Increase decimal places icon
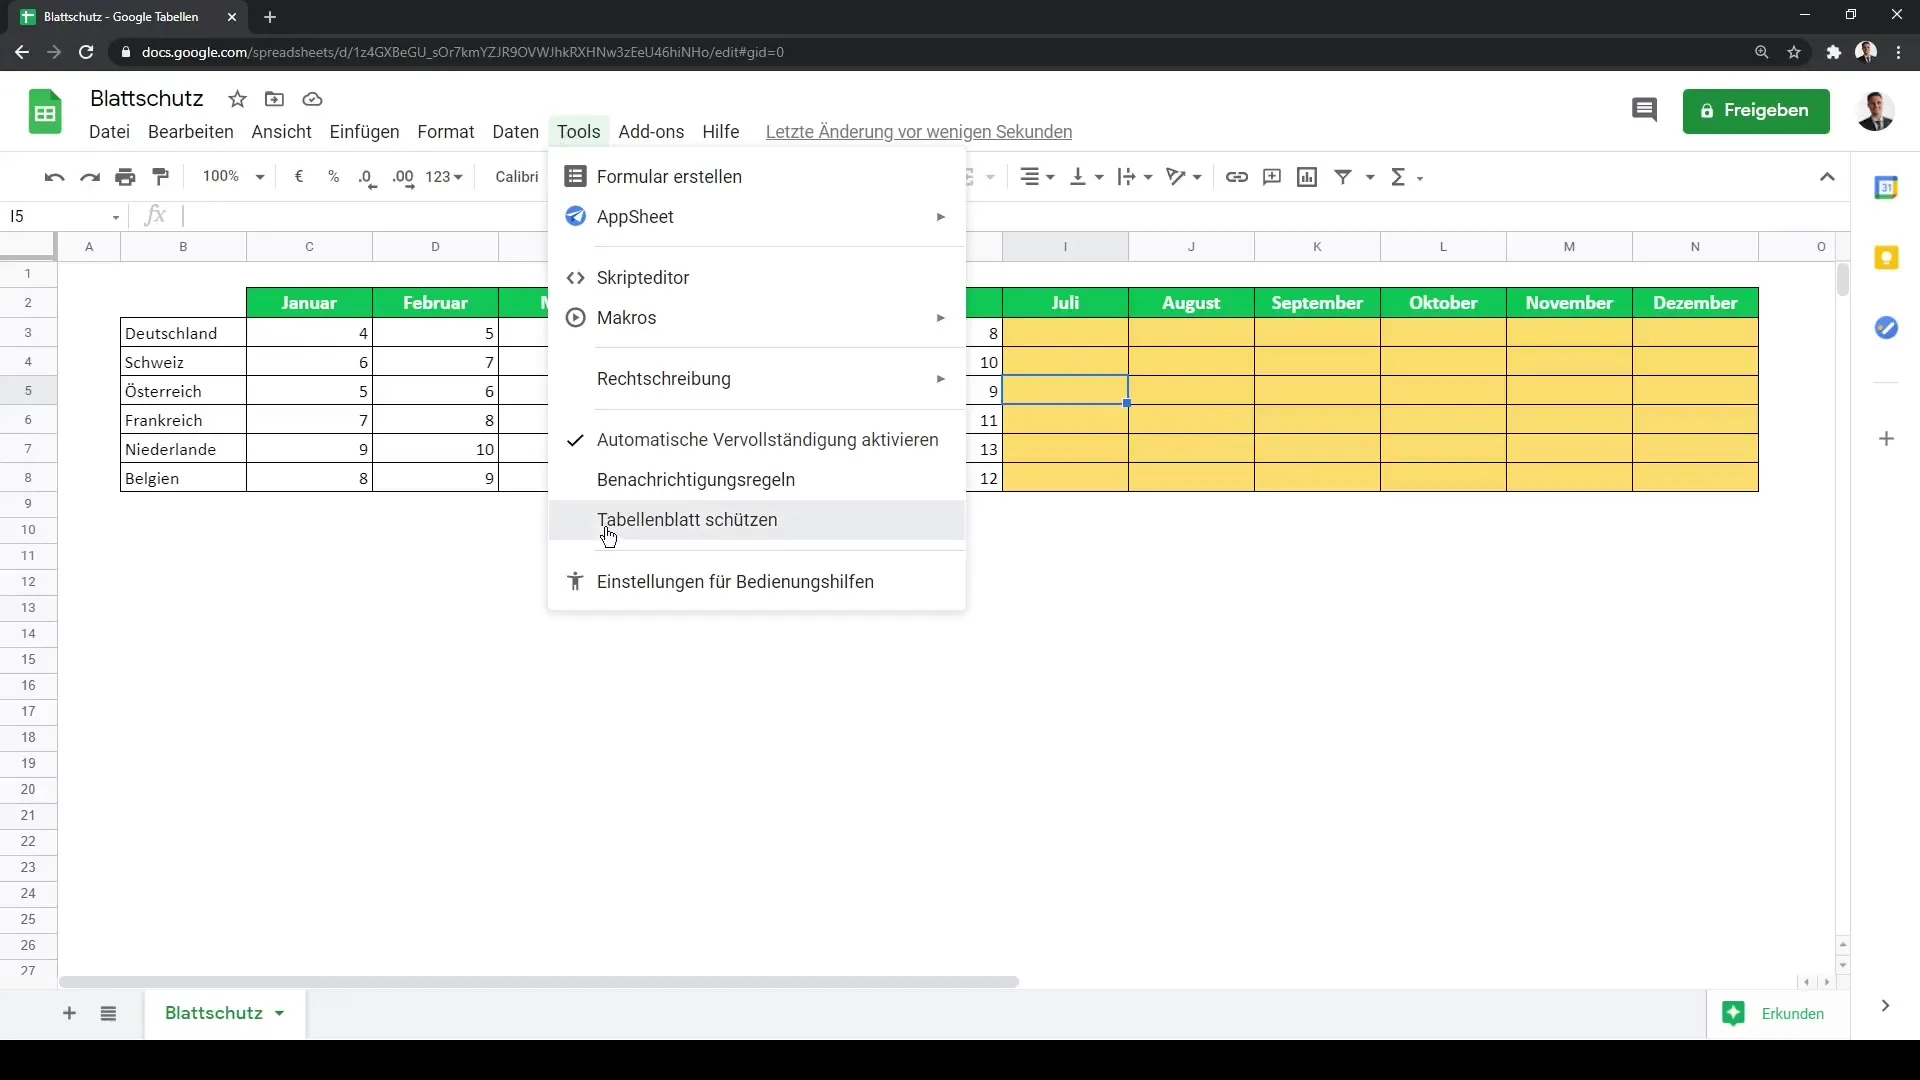The height and width of the screenshot is (1080, 1920). 403,178
